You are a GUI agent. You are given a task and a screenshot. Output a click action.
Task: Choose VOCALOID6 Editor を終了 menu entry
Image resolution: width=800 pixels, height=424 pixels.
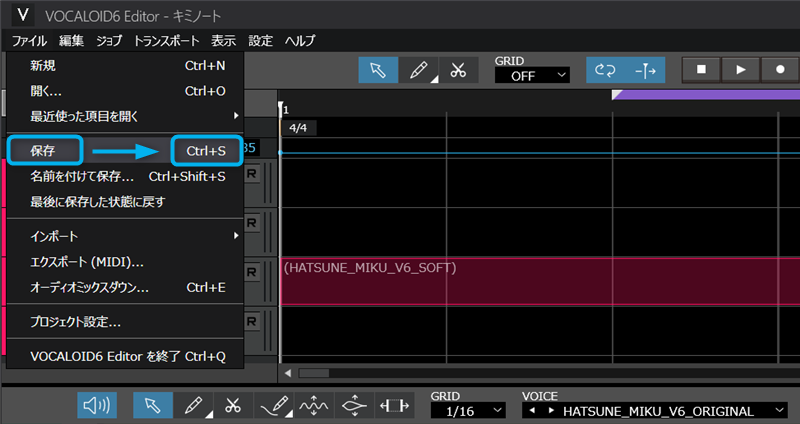tap(126, 356)
